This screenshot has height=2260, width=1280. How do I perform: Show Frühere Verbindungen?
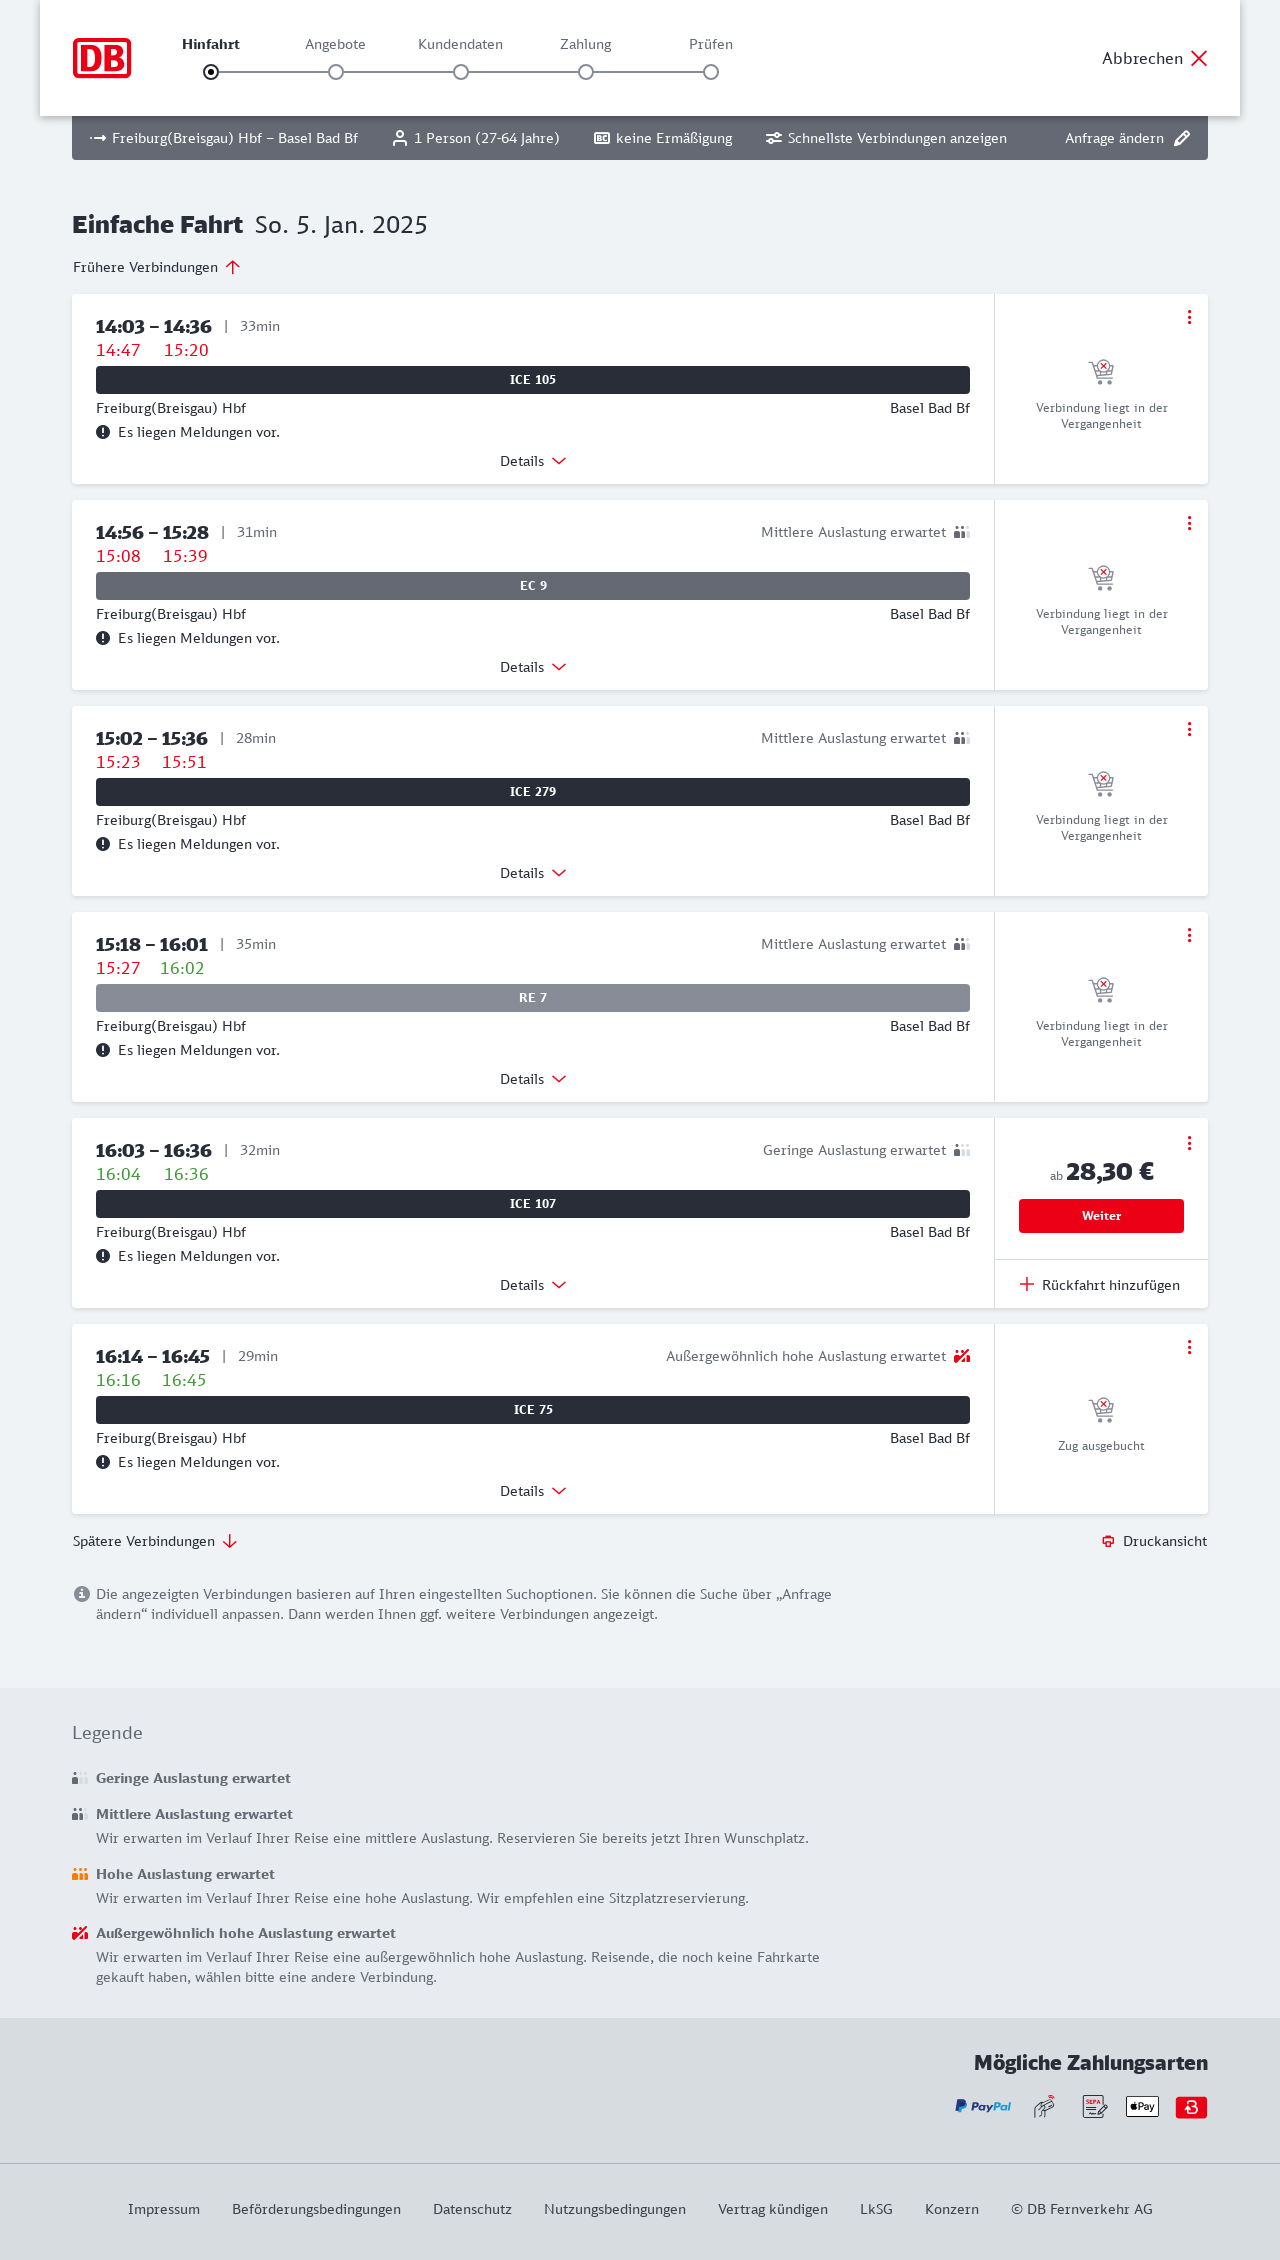click(x=156, y=267)
